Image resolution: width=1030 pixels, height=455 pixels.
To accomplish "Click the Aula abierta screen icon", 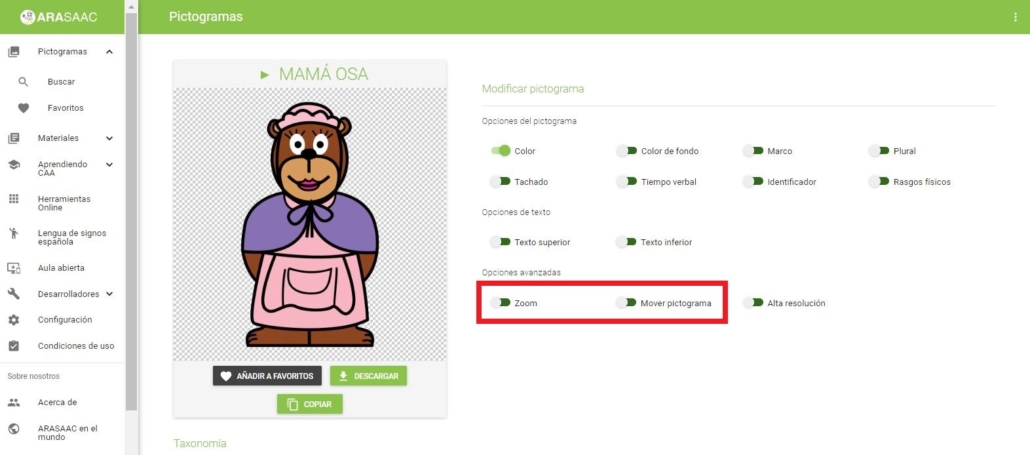I will click(14, 268).
